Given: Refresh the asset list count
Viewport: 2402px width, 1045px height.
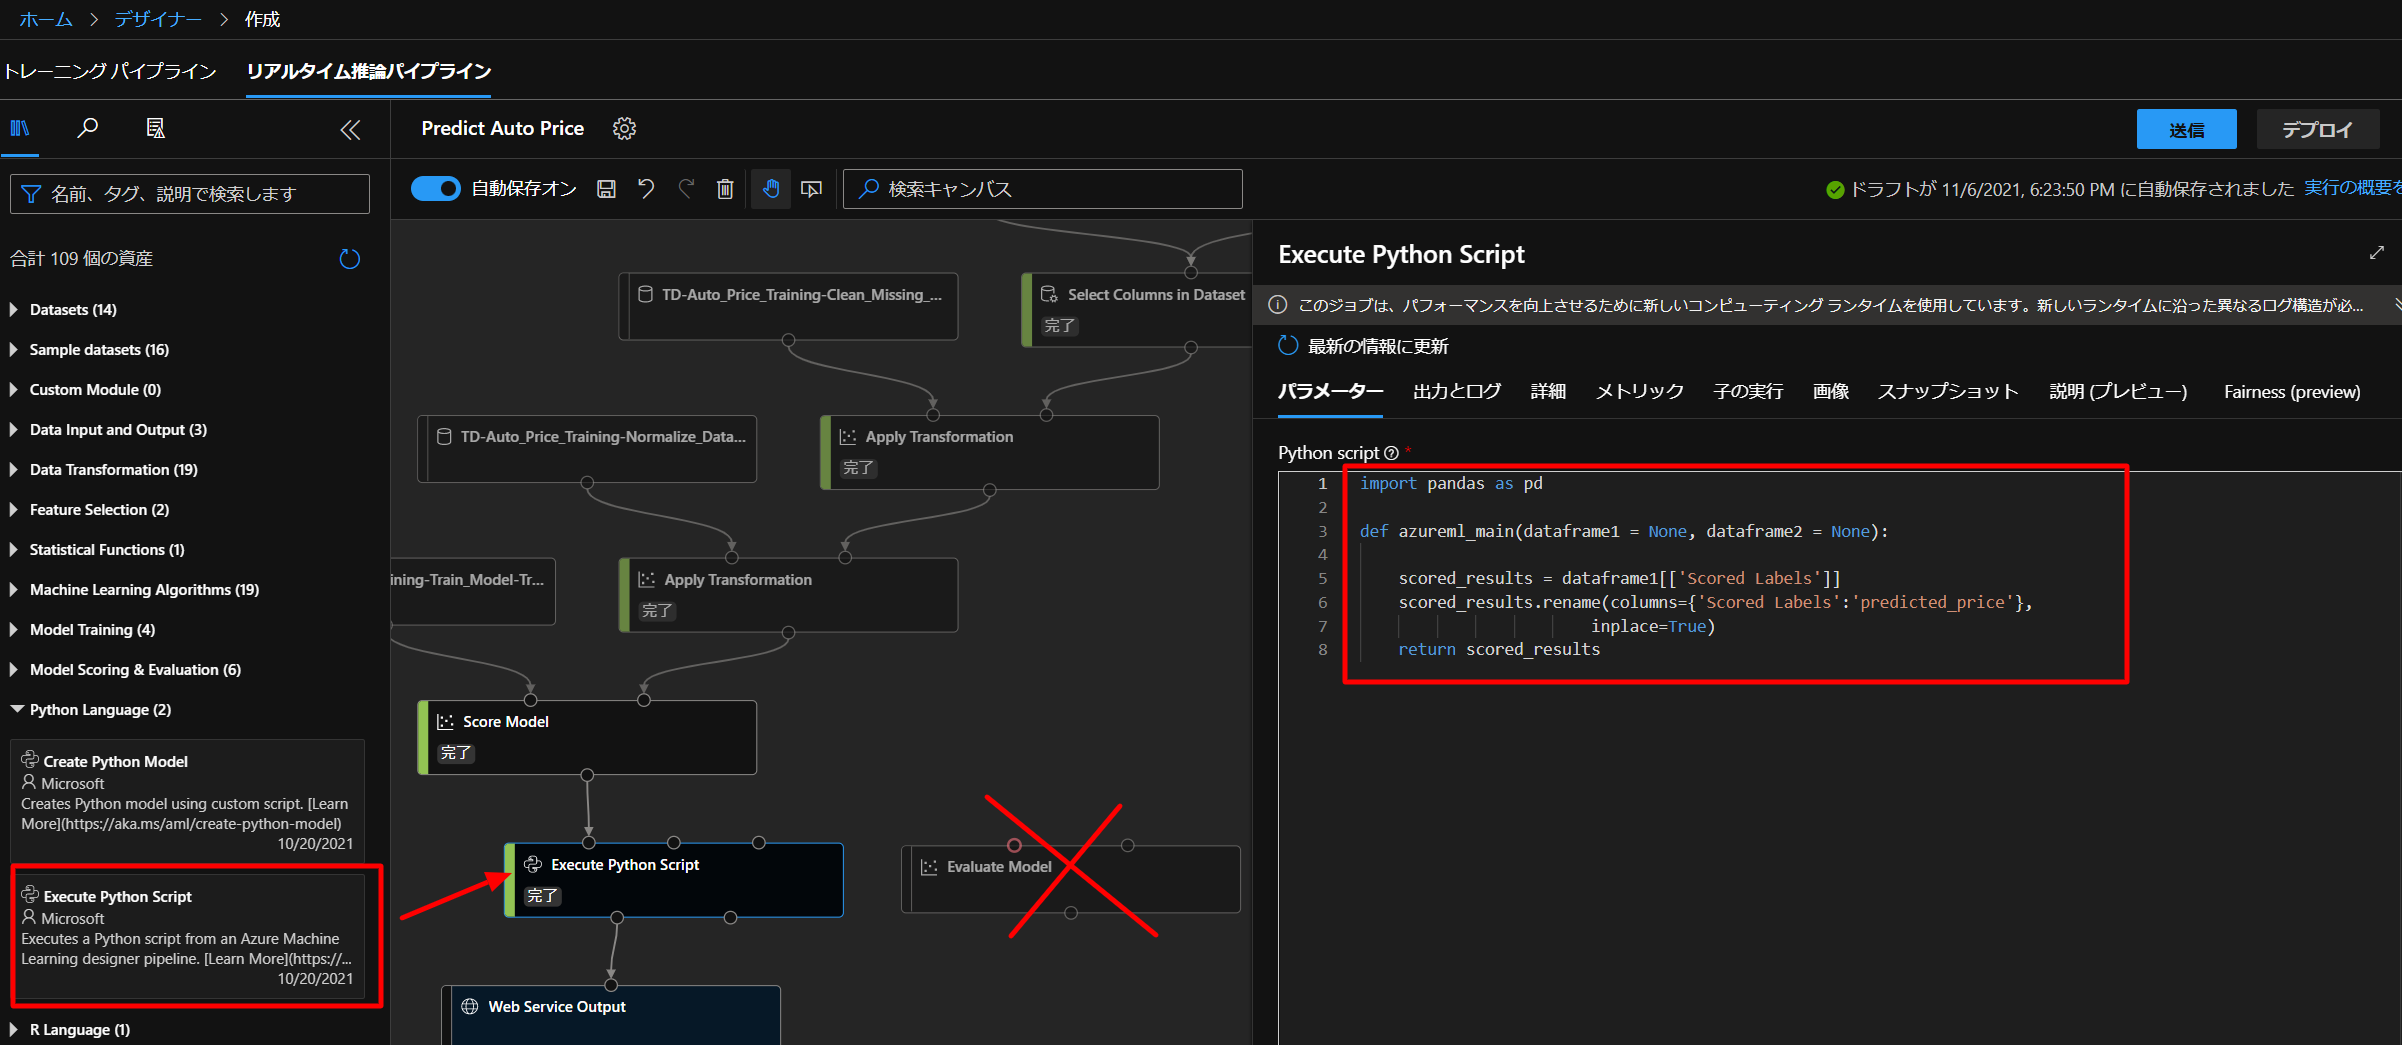Looking at the screenshot, I should (349, 259).
